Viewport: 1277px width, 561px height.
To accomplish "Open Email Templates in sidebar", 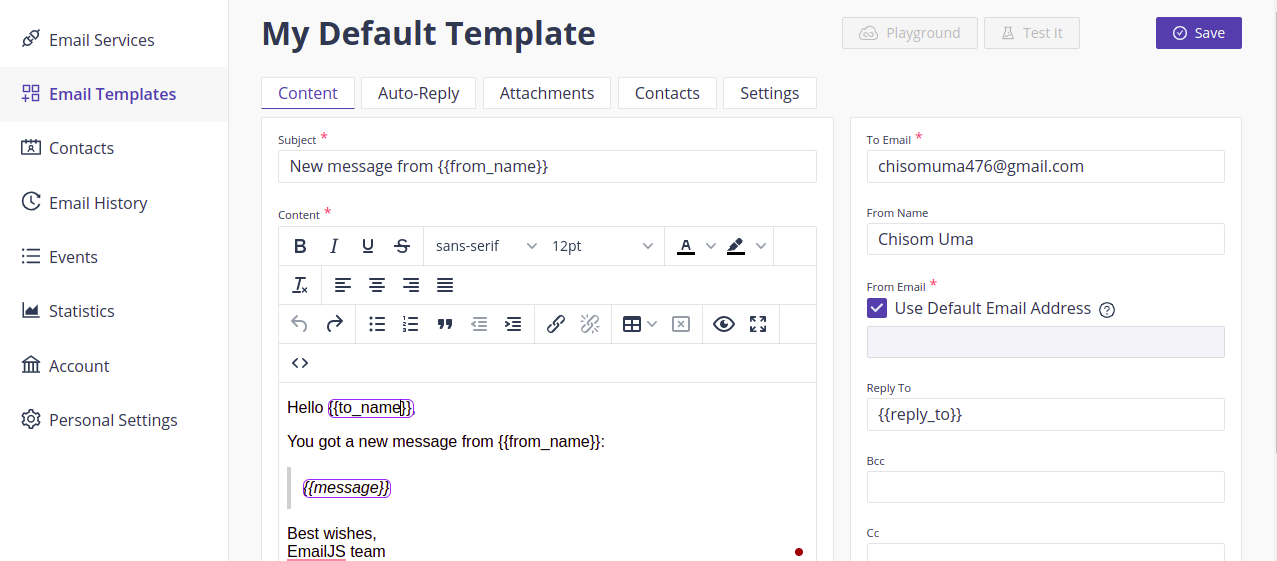I will (114, 94).
